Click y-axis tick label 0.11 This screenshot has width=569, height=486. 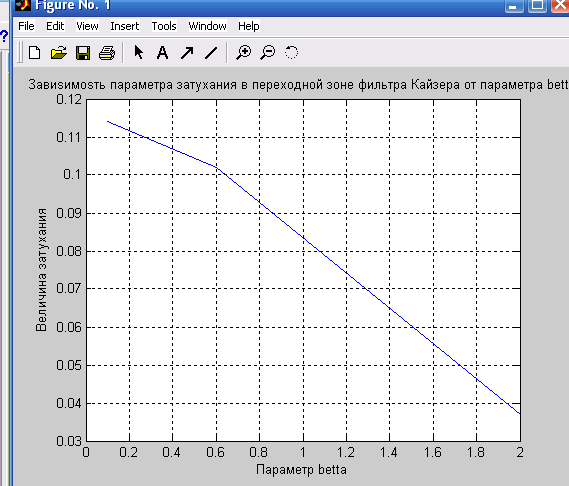pos(69,137)
